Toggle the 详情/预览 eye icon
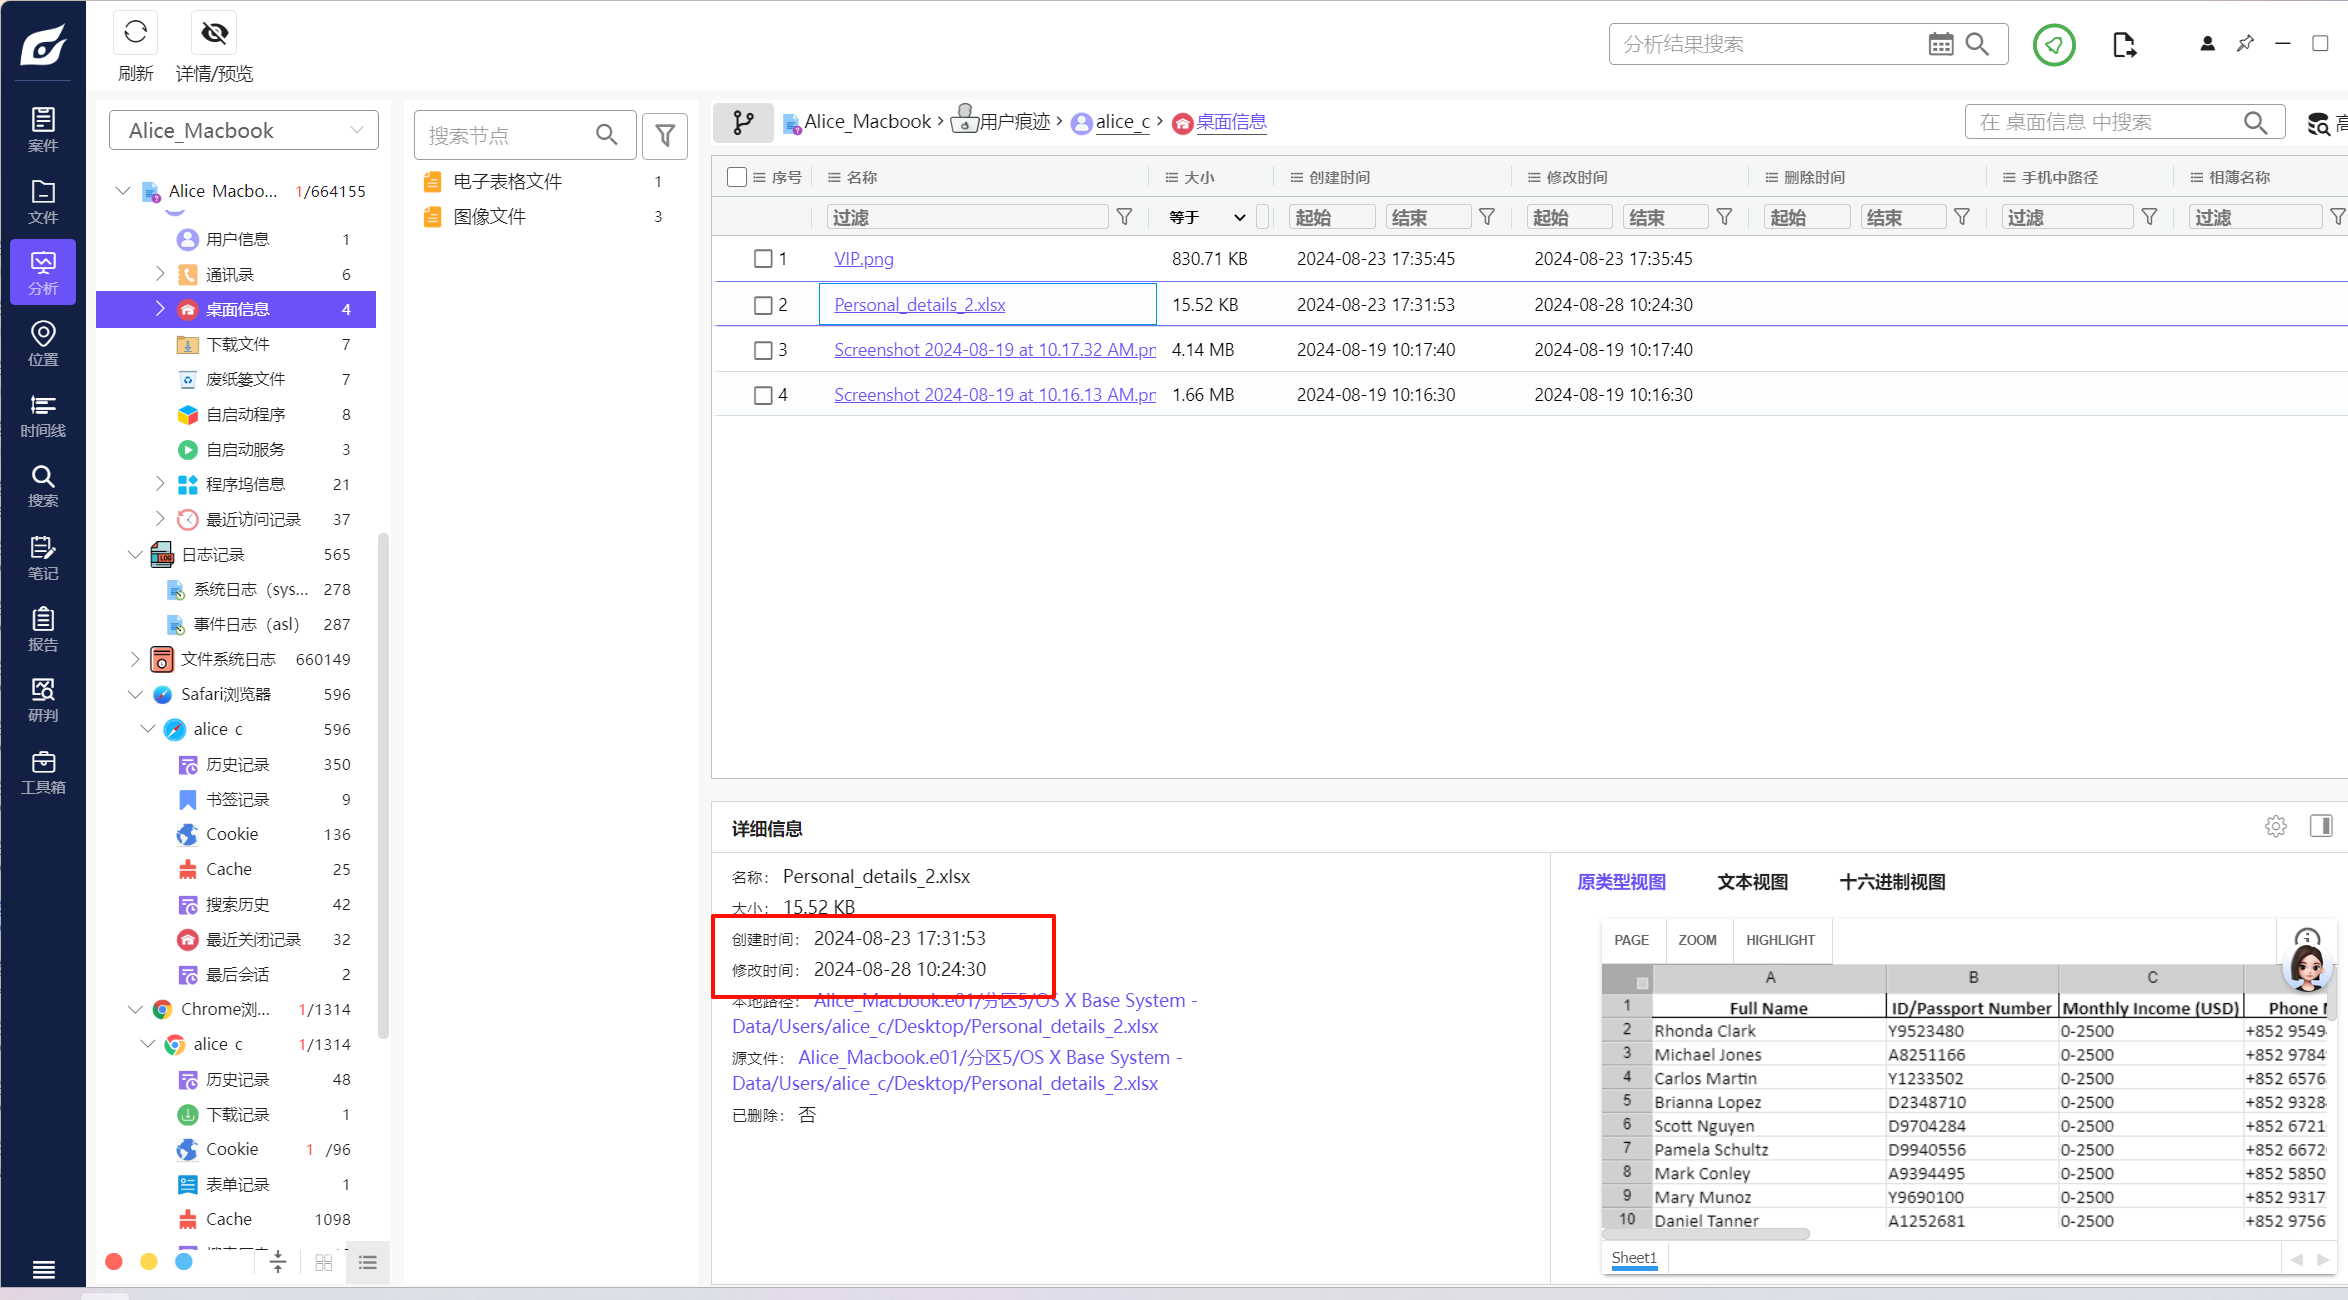 click(x=214, y=34)
